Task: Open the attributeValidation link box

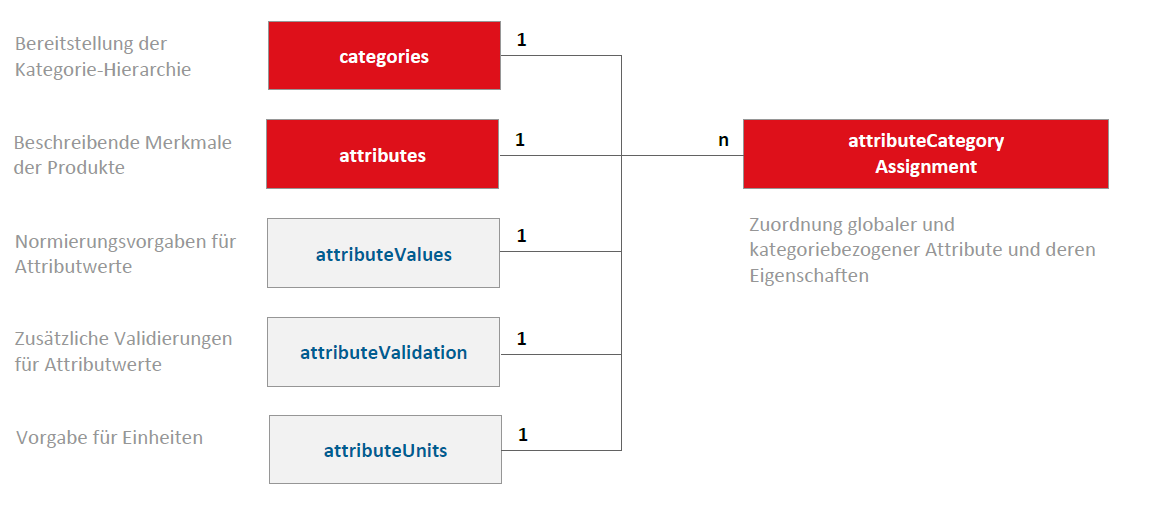Action: coord(384,352)
